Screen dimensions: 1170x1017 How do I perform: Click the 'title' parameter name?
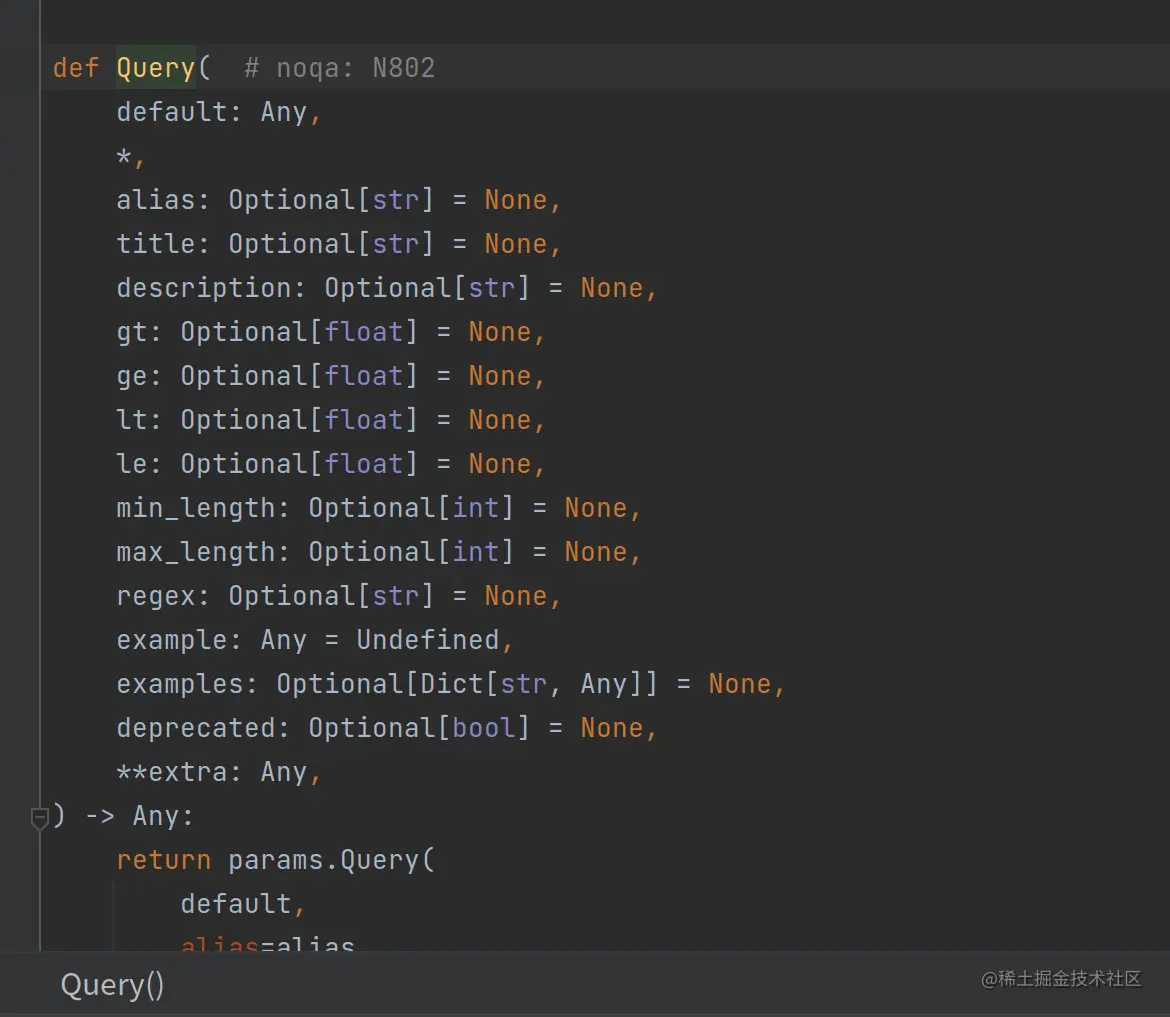156,244
